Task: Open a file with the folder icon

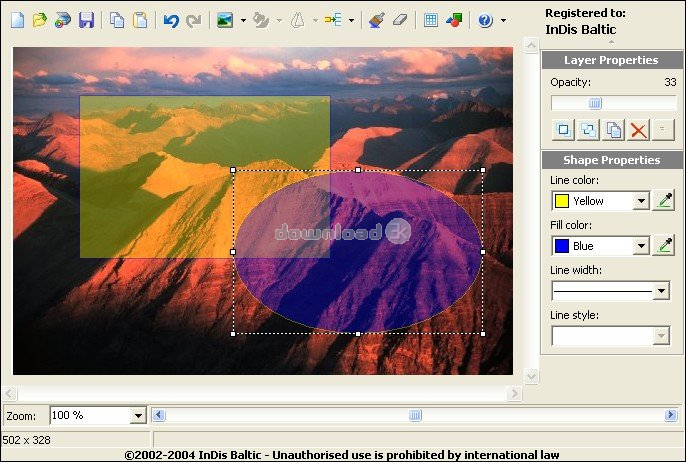Action: coord(40,20)
